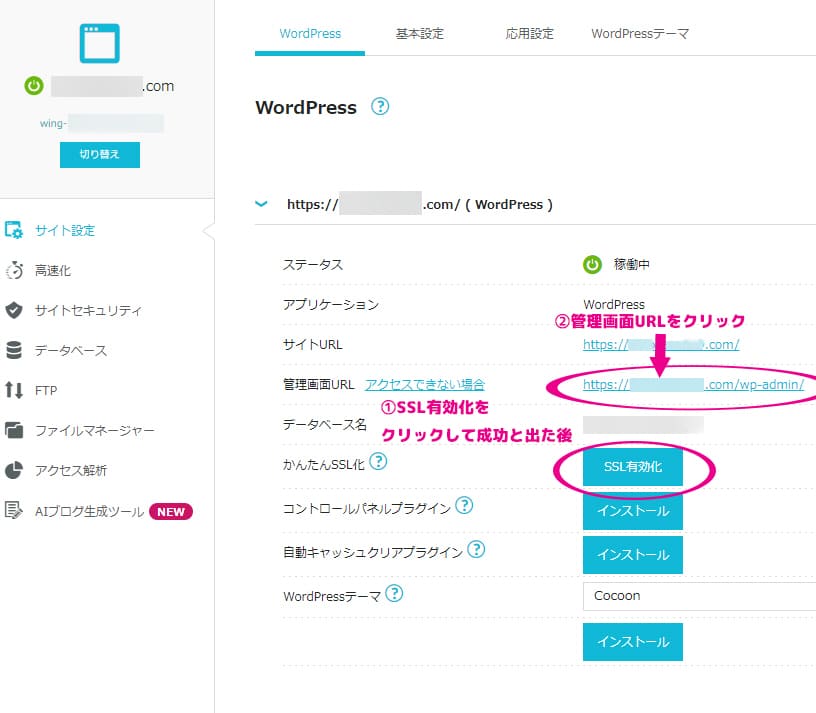Click help icon beside 自動キャッシュクリアプラグイン
816x713 pixels.
click(476, 549)
